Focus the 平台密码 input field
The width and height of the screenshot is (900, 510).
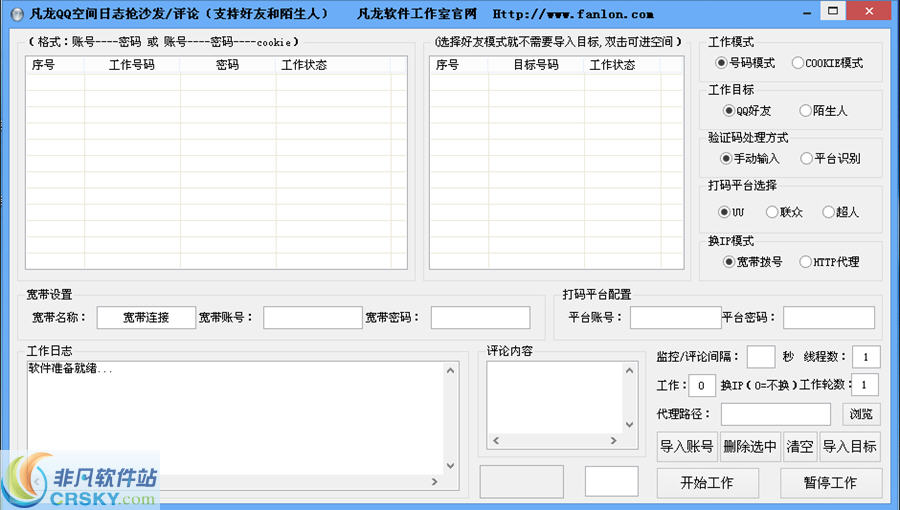[x=829, y=318]
